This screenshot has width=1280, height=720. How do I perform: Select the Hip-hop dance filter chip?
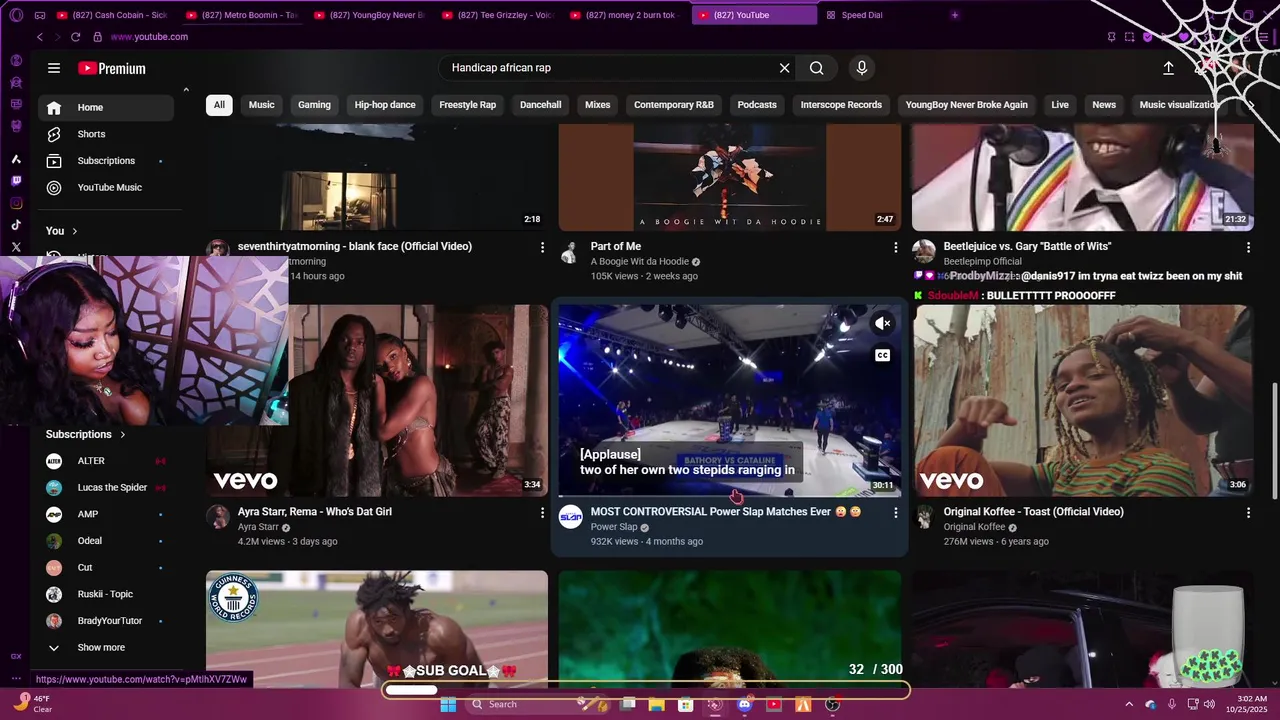pyautogui.click(x=385, y=105)
